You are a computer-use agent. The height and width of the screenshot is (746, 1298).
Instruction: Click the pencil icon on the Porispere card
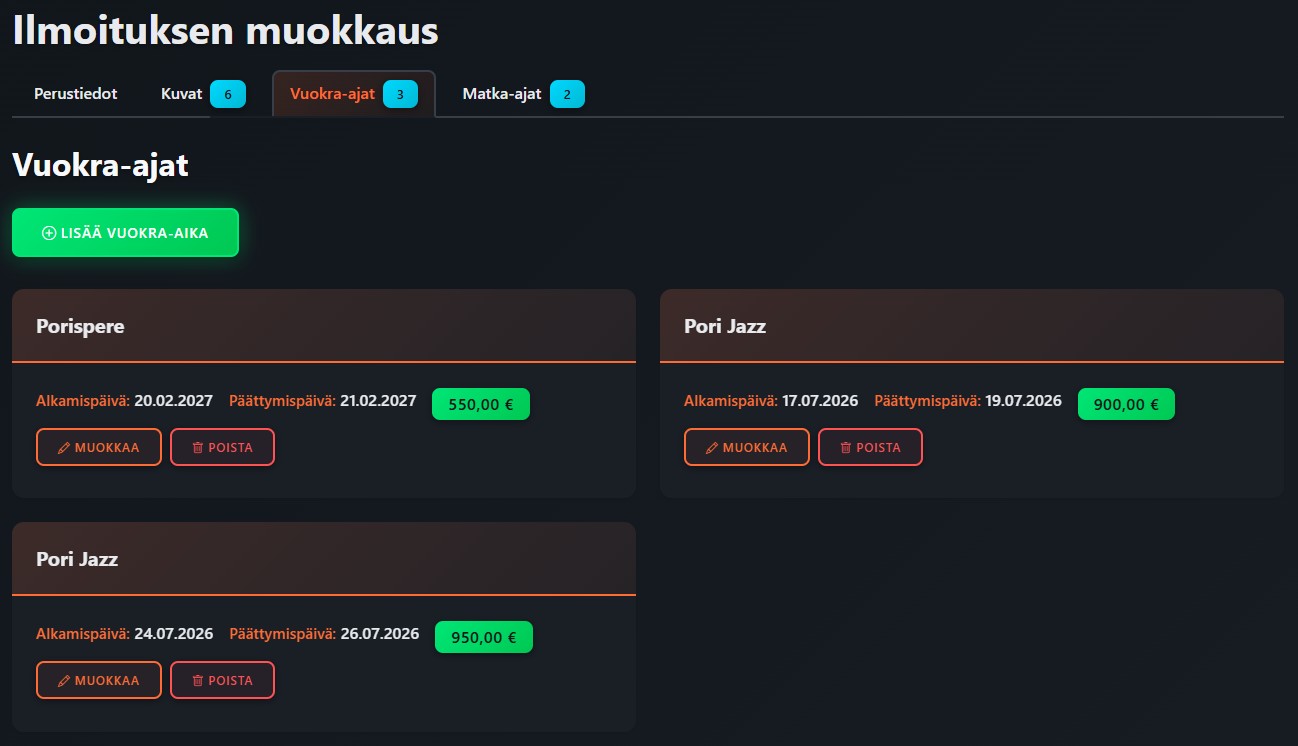point(64,448)
